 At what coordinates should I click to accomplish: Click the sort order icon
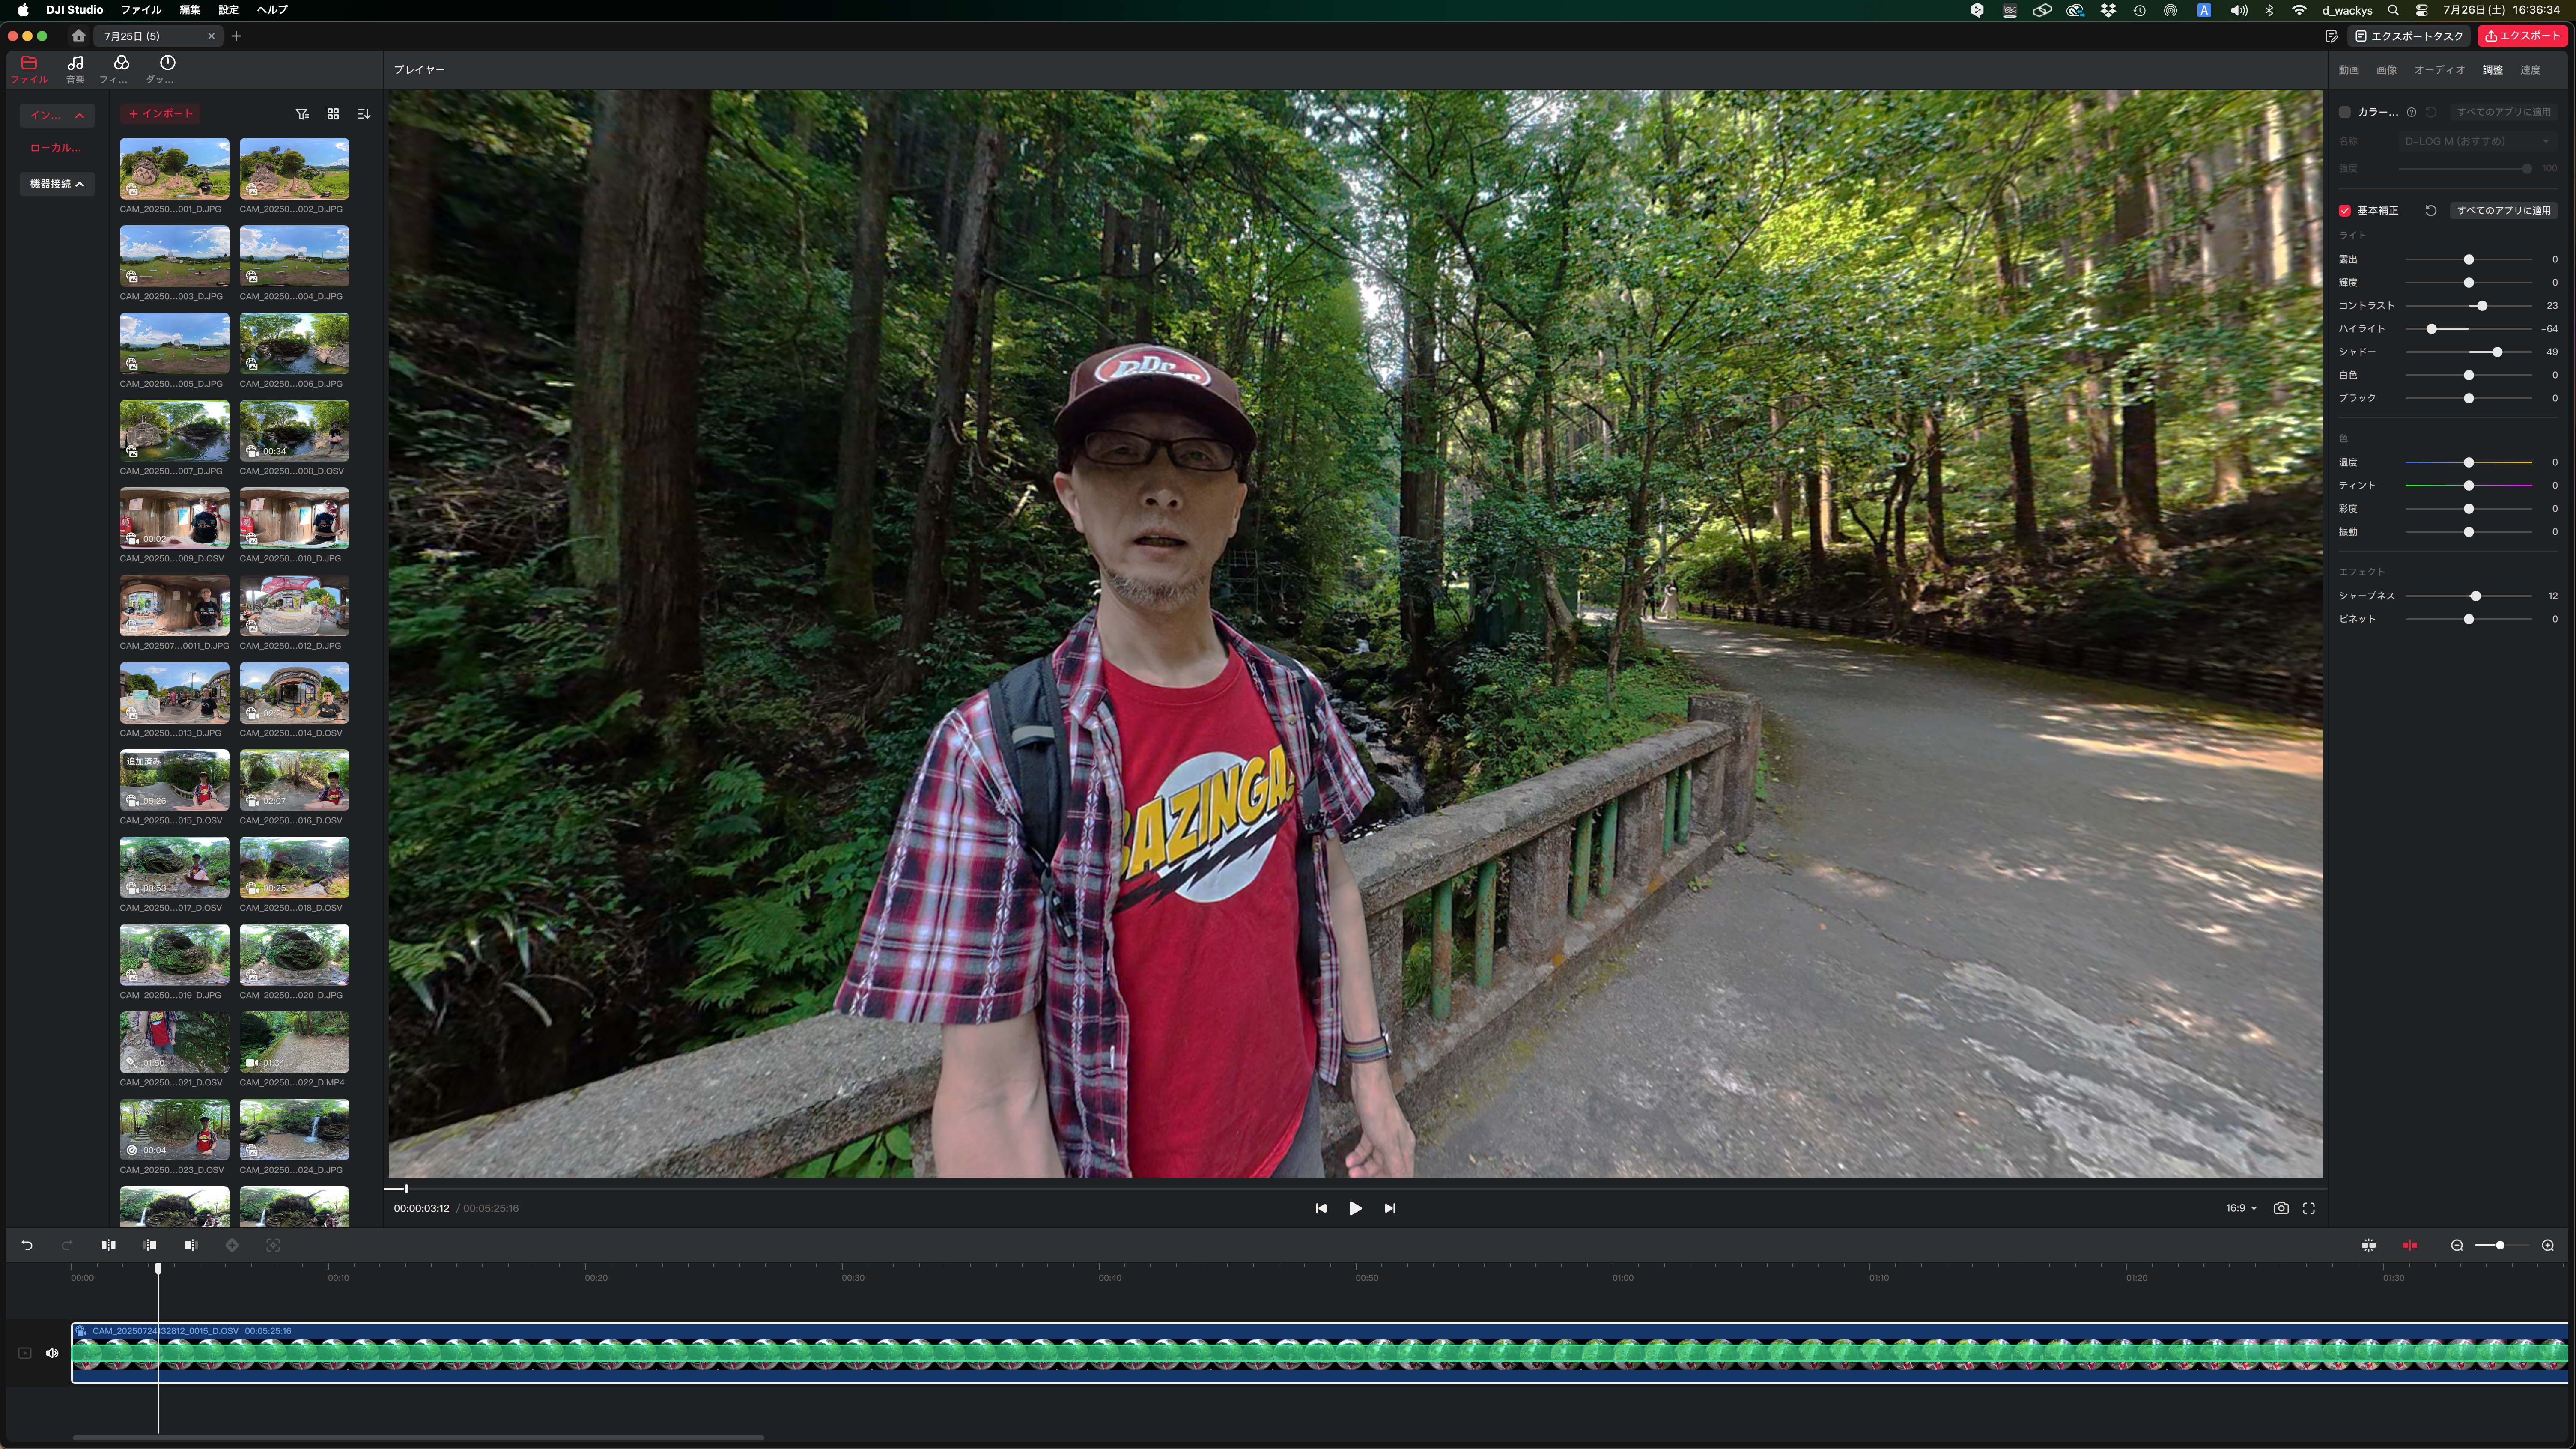click(364, 114)
